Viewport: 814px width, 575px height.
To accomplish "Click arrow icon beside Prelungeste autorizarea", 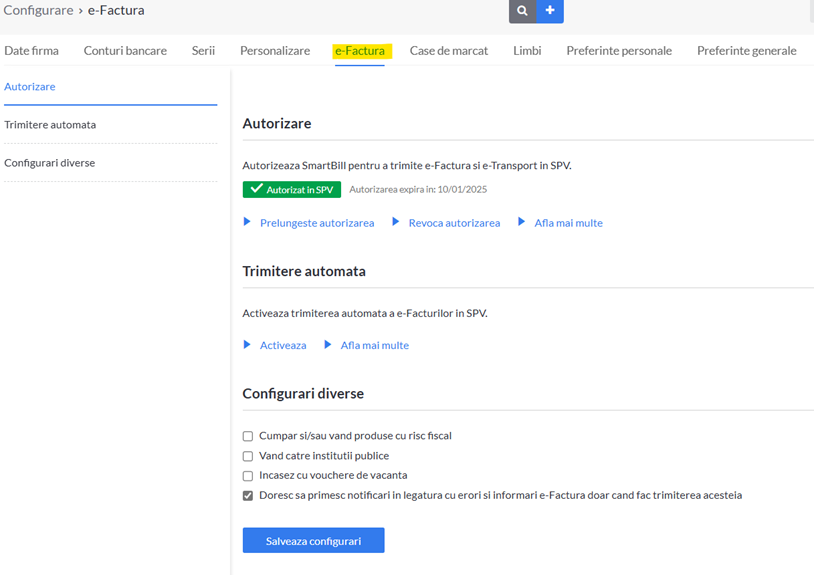I will pyautogui.click(x=247, y=222).
